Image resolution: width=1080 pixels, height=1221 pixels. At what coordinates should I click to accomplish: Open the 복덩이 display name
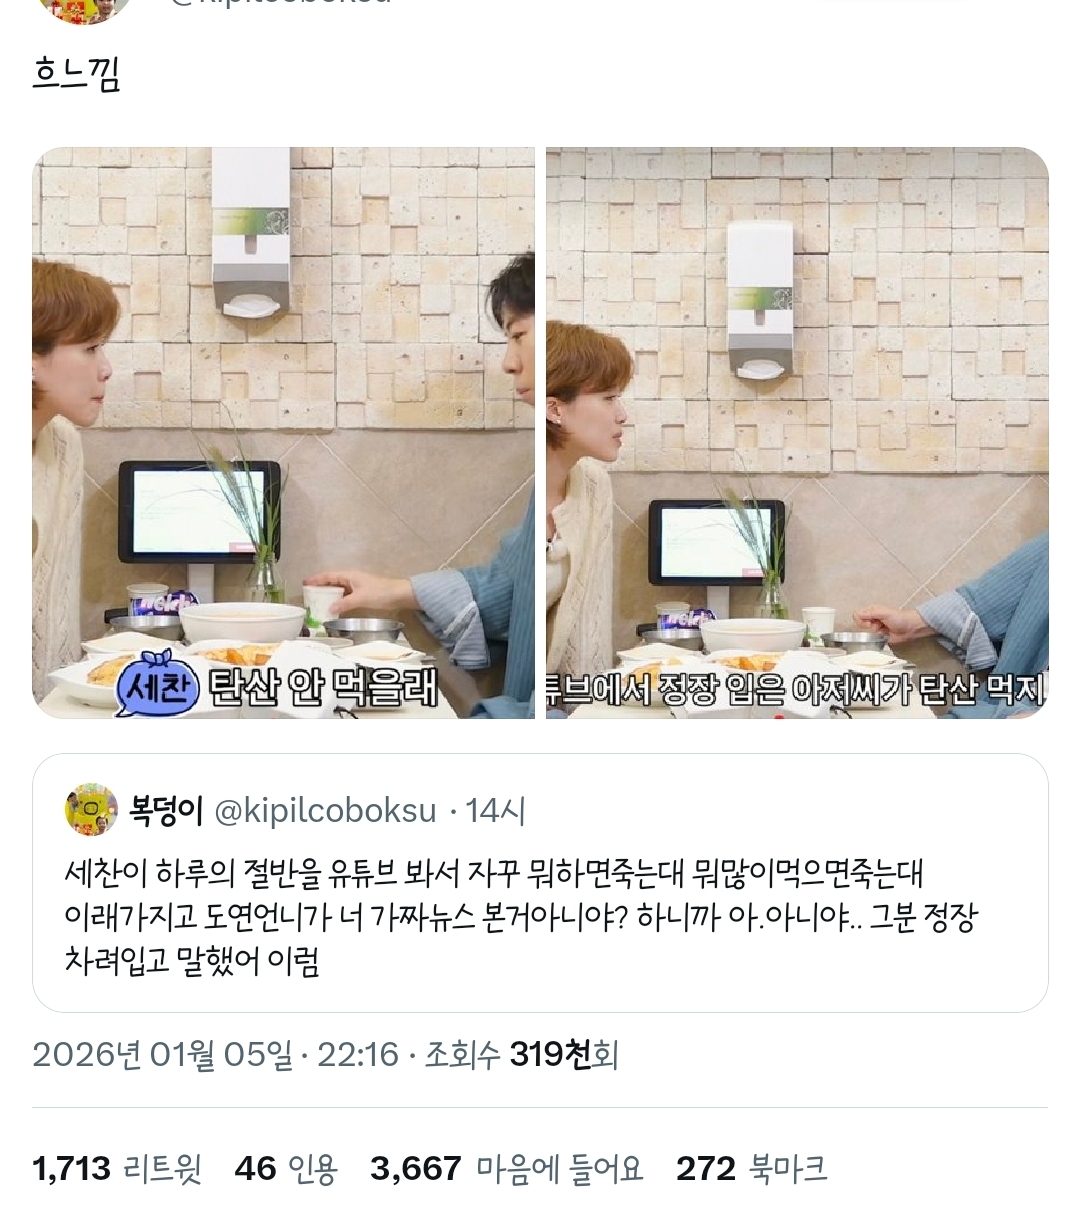pos(166,810)
